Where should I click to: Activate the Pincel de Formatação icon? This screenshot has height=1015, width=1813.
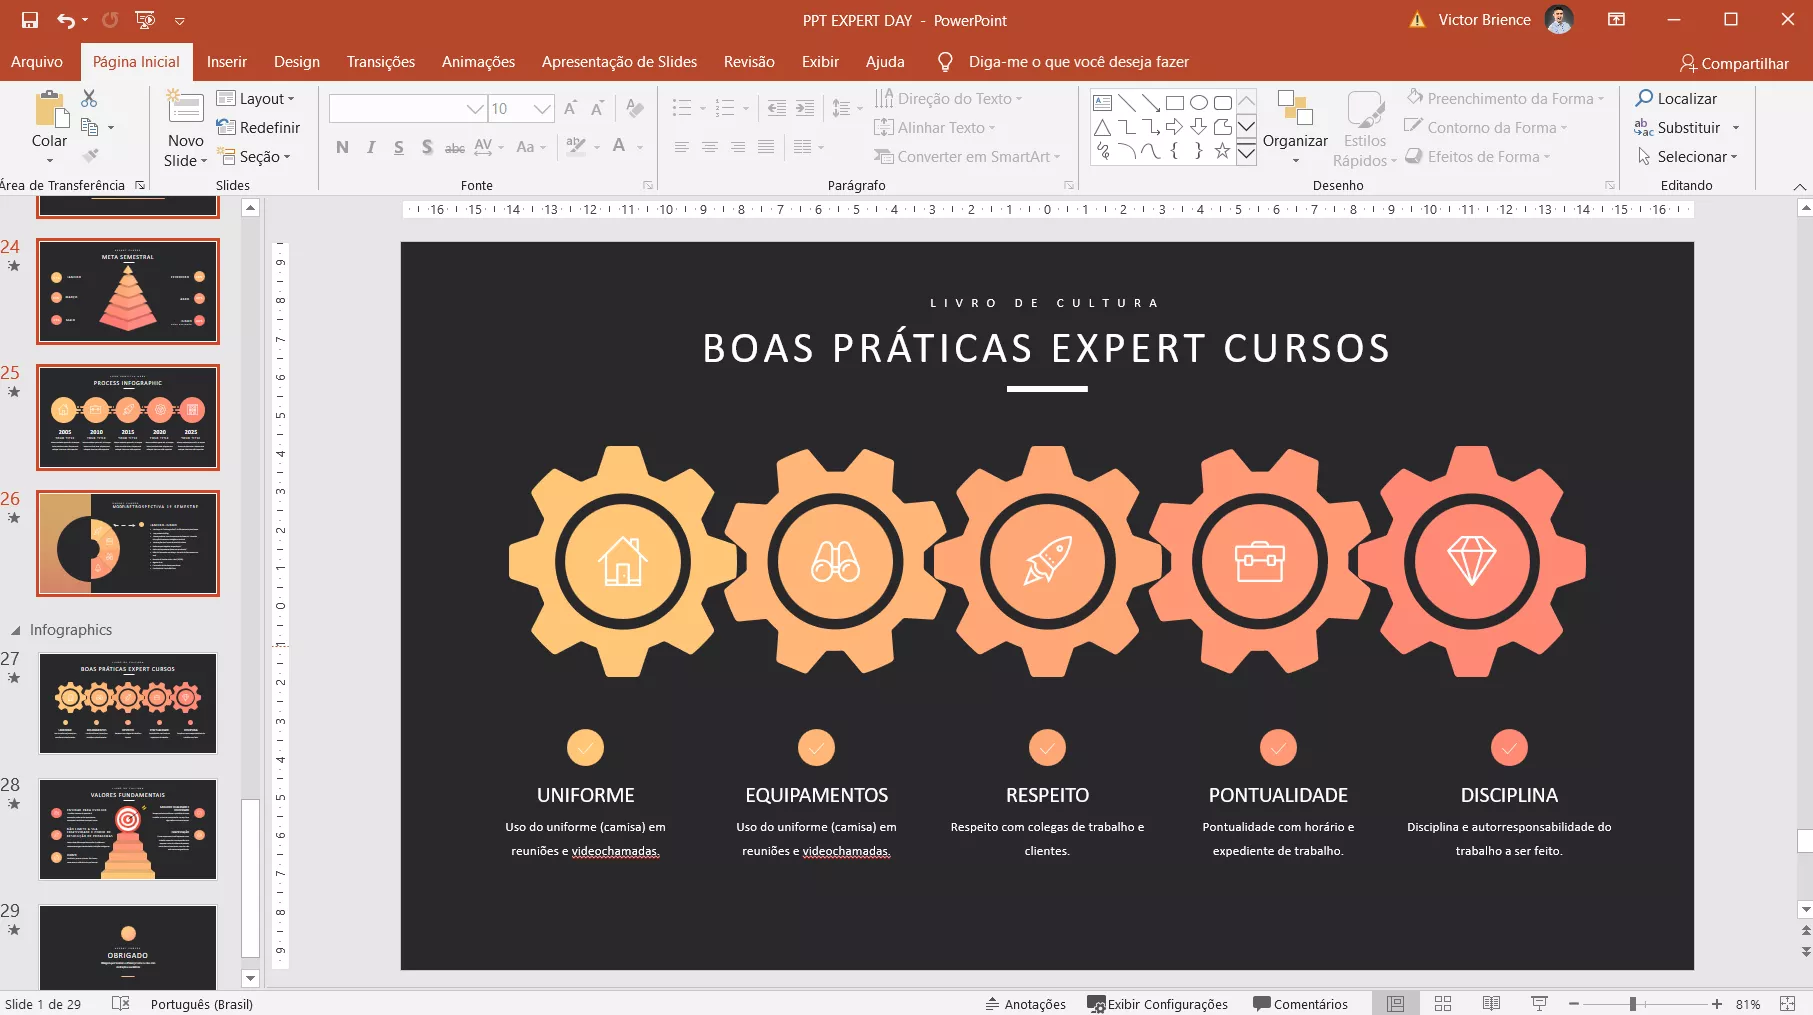tap(89, 156)
